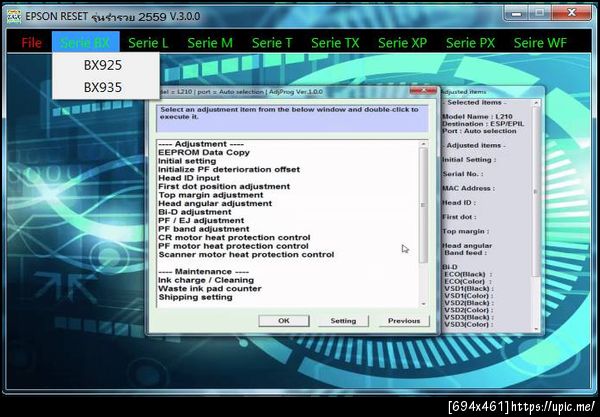Image resolution: width=600 pixels, height=417 pixels.
Task: Select PF motor heat protection control
Action: (x=233, y=246)
